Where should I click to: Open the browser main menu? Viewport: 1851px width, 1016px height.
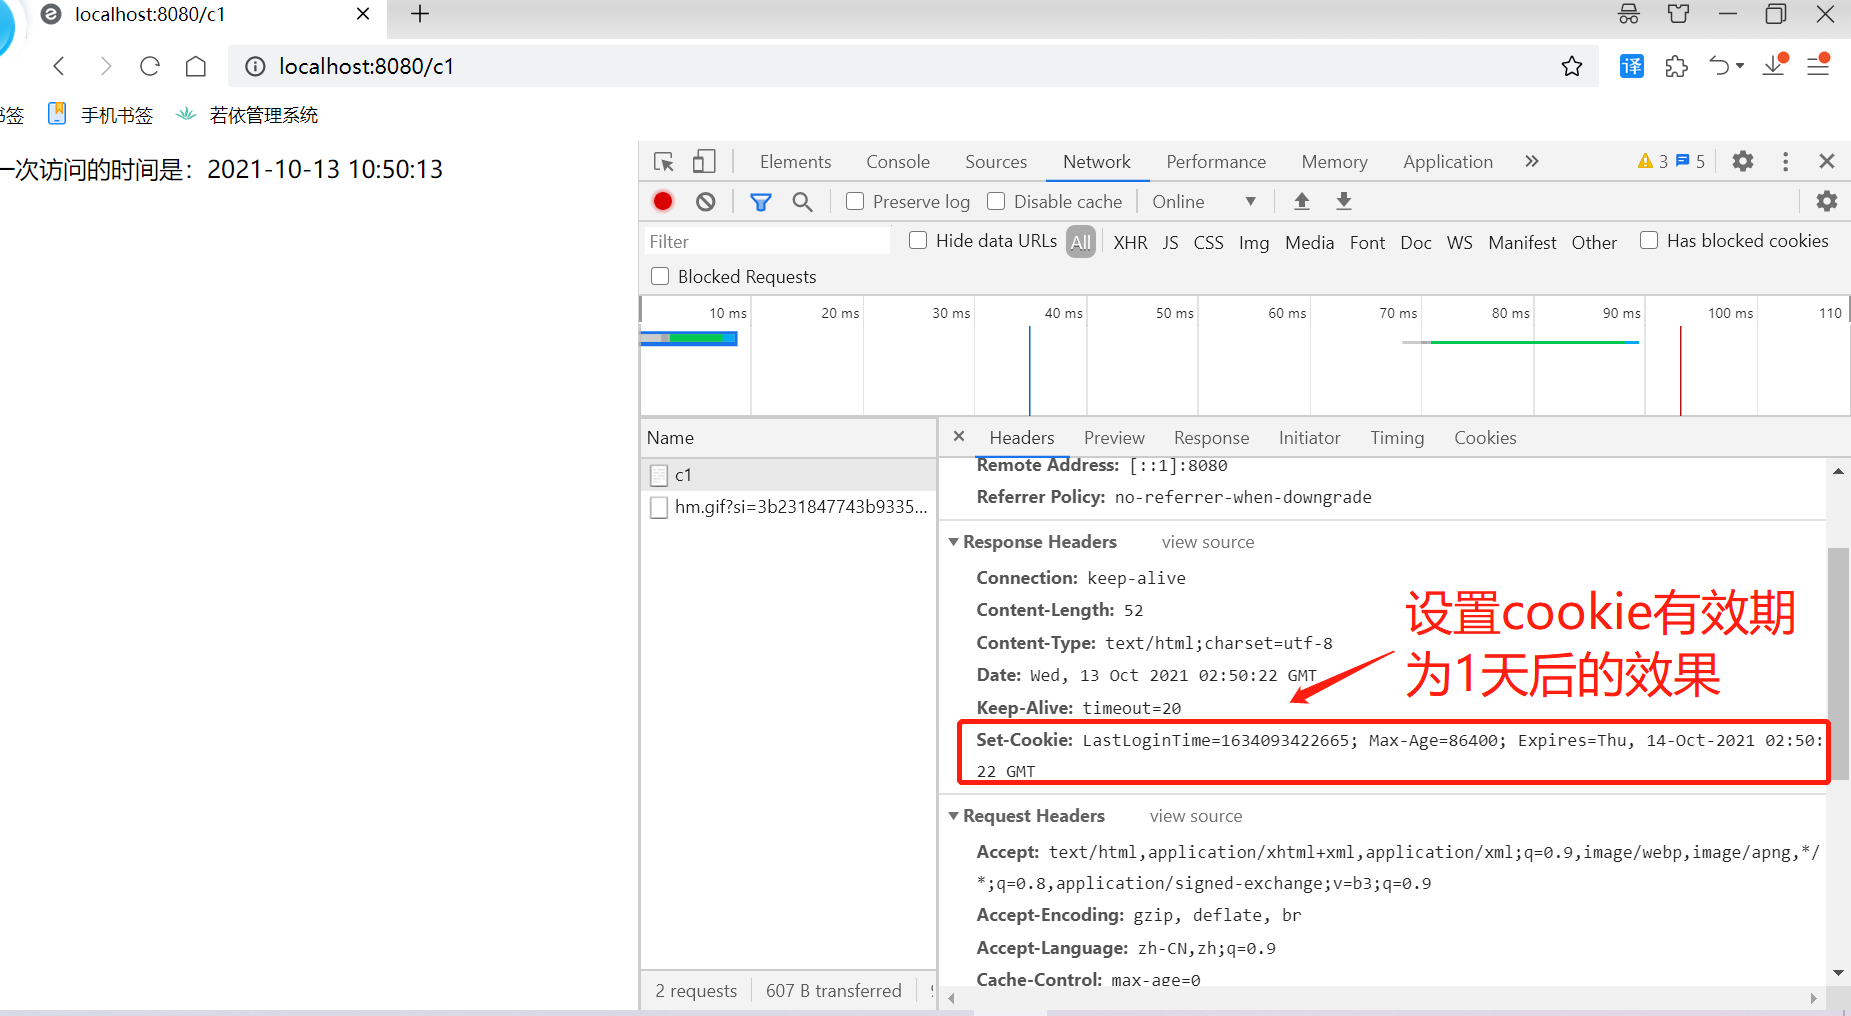(1819, 65)
